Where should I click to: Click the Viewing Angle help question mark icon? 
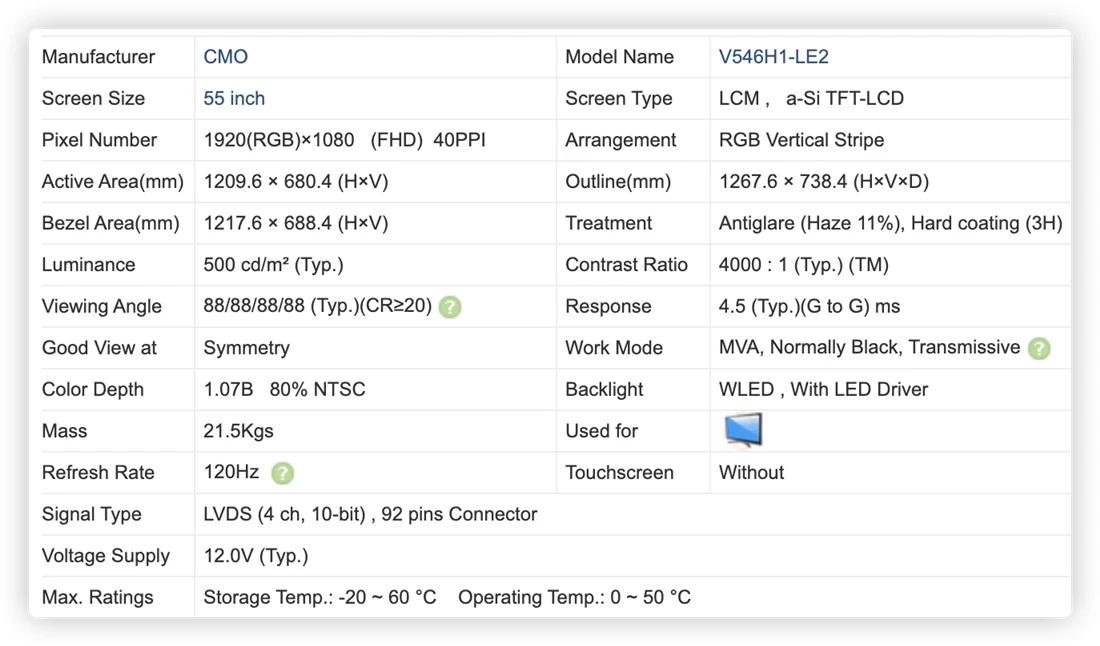point(450,307)
